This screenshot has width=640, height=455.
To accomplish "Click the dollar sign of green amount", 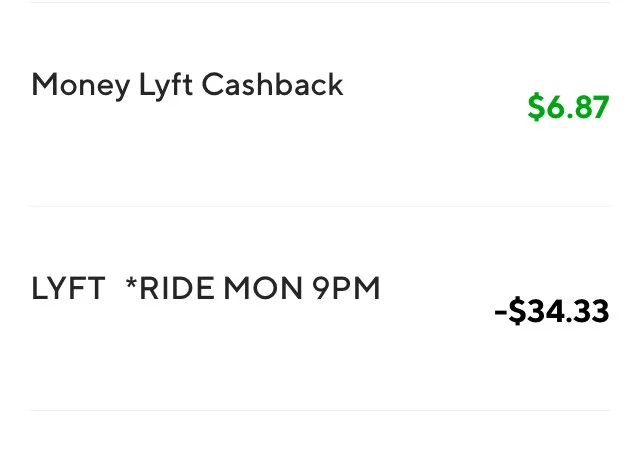I will [x=536, y=107].
